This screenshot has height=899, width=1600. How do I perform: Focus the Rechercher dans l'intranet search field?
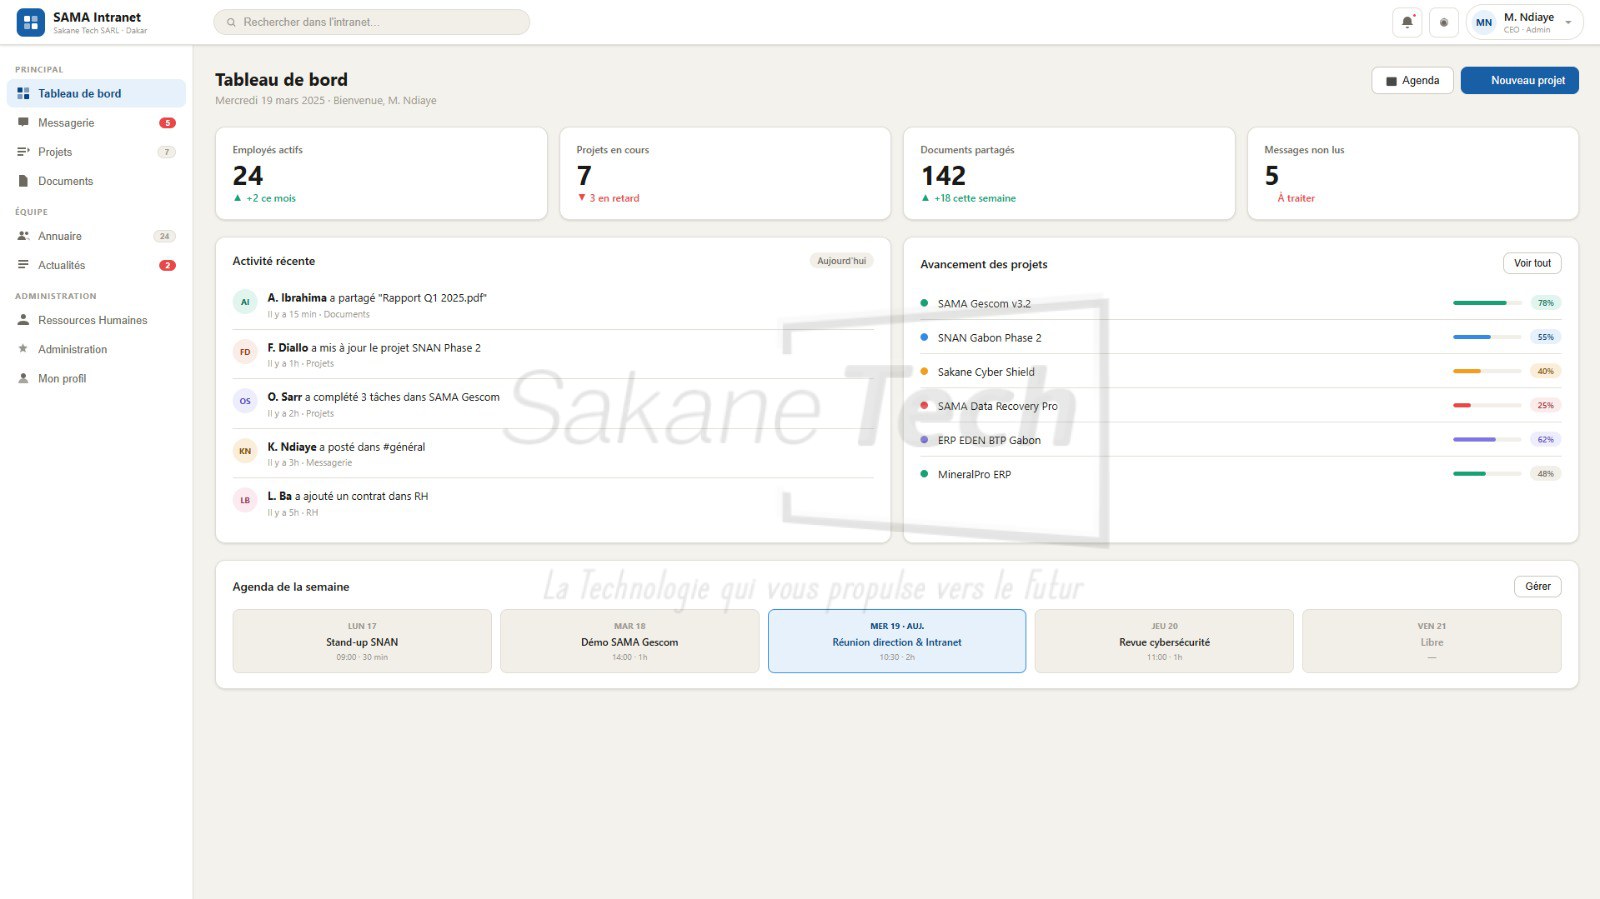(372, 22)
